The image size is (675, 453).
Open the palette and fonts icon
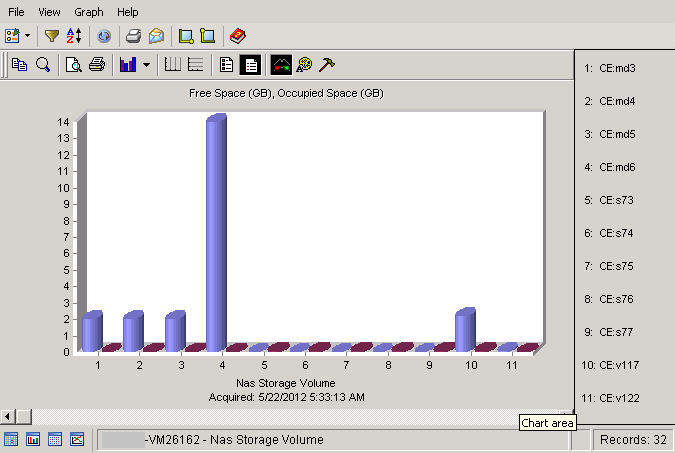pyautogui.click(x=304, y=65)
